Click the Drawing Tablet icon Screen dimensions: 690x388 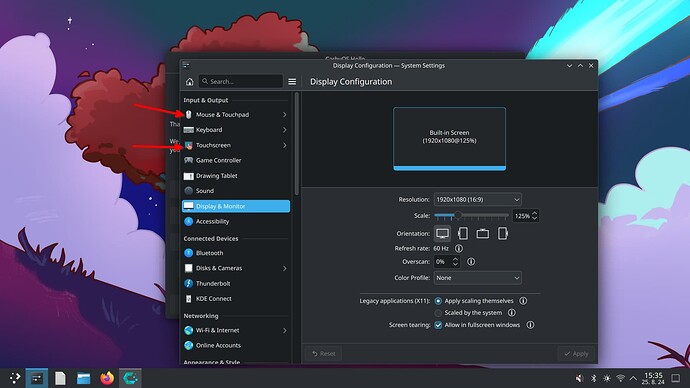tap(188, 176)
